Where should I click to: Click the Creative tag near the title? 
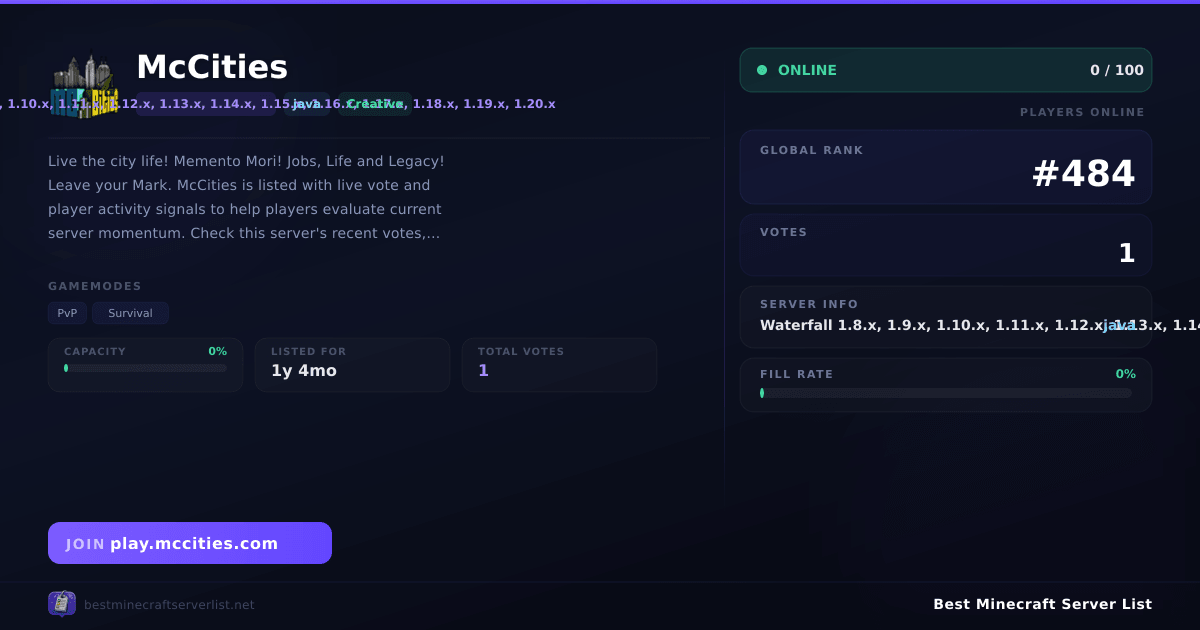[375, 104]
